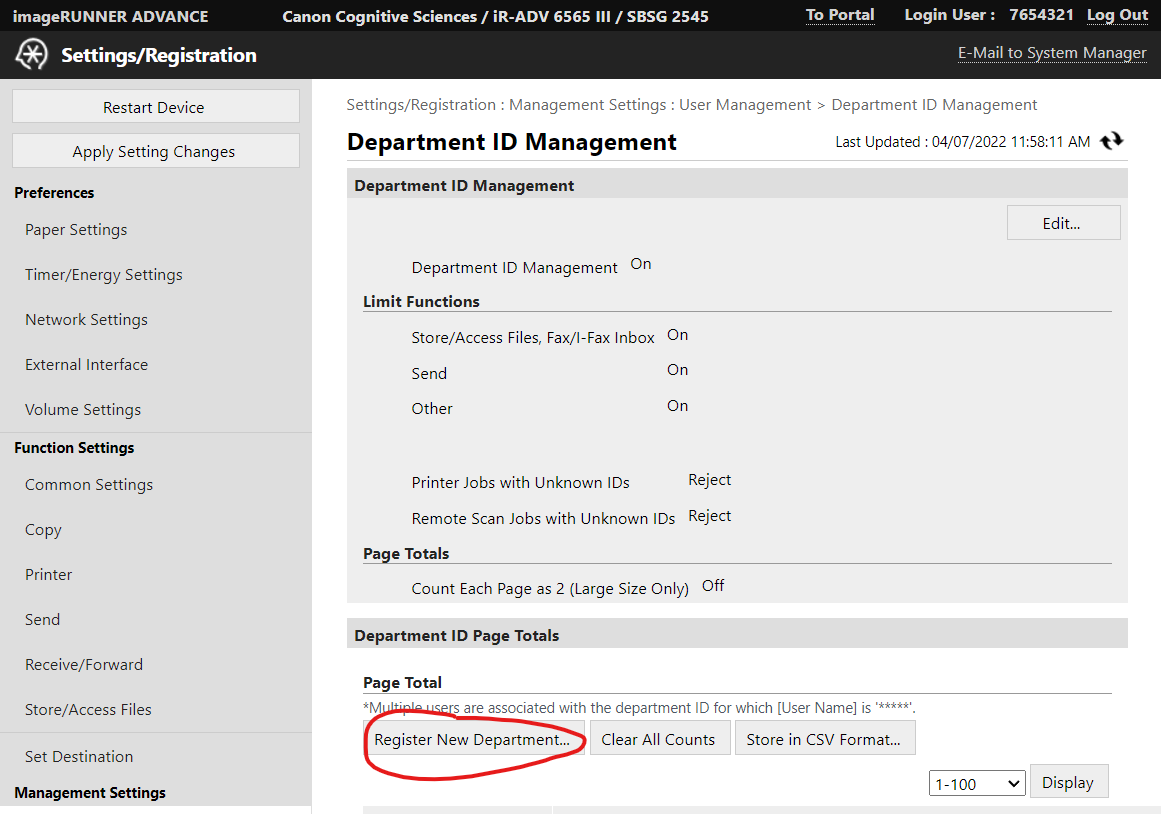Follow the To Portal link
1161x814 pixels.
coord(840,16)
